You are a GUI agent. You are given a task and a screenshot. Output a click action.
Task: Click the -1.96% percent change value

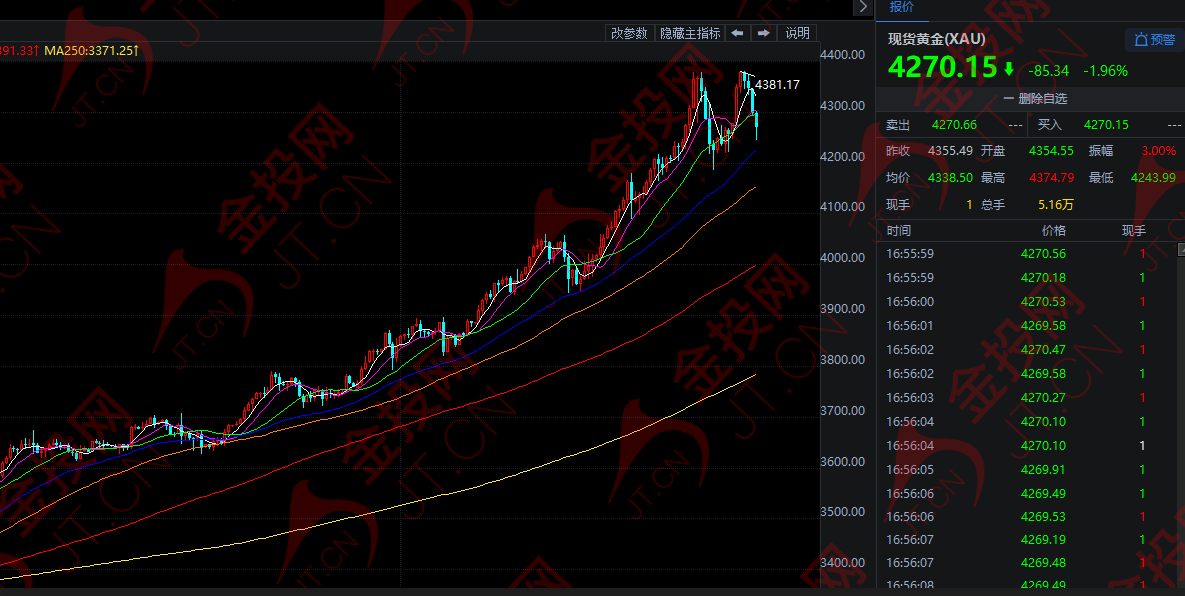pyautogui.click(x=1105, y=71)
